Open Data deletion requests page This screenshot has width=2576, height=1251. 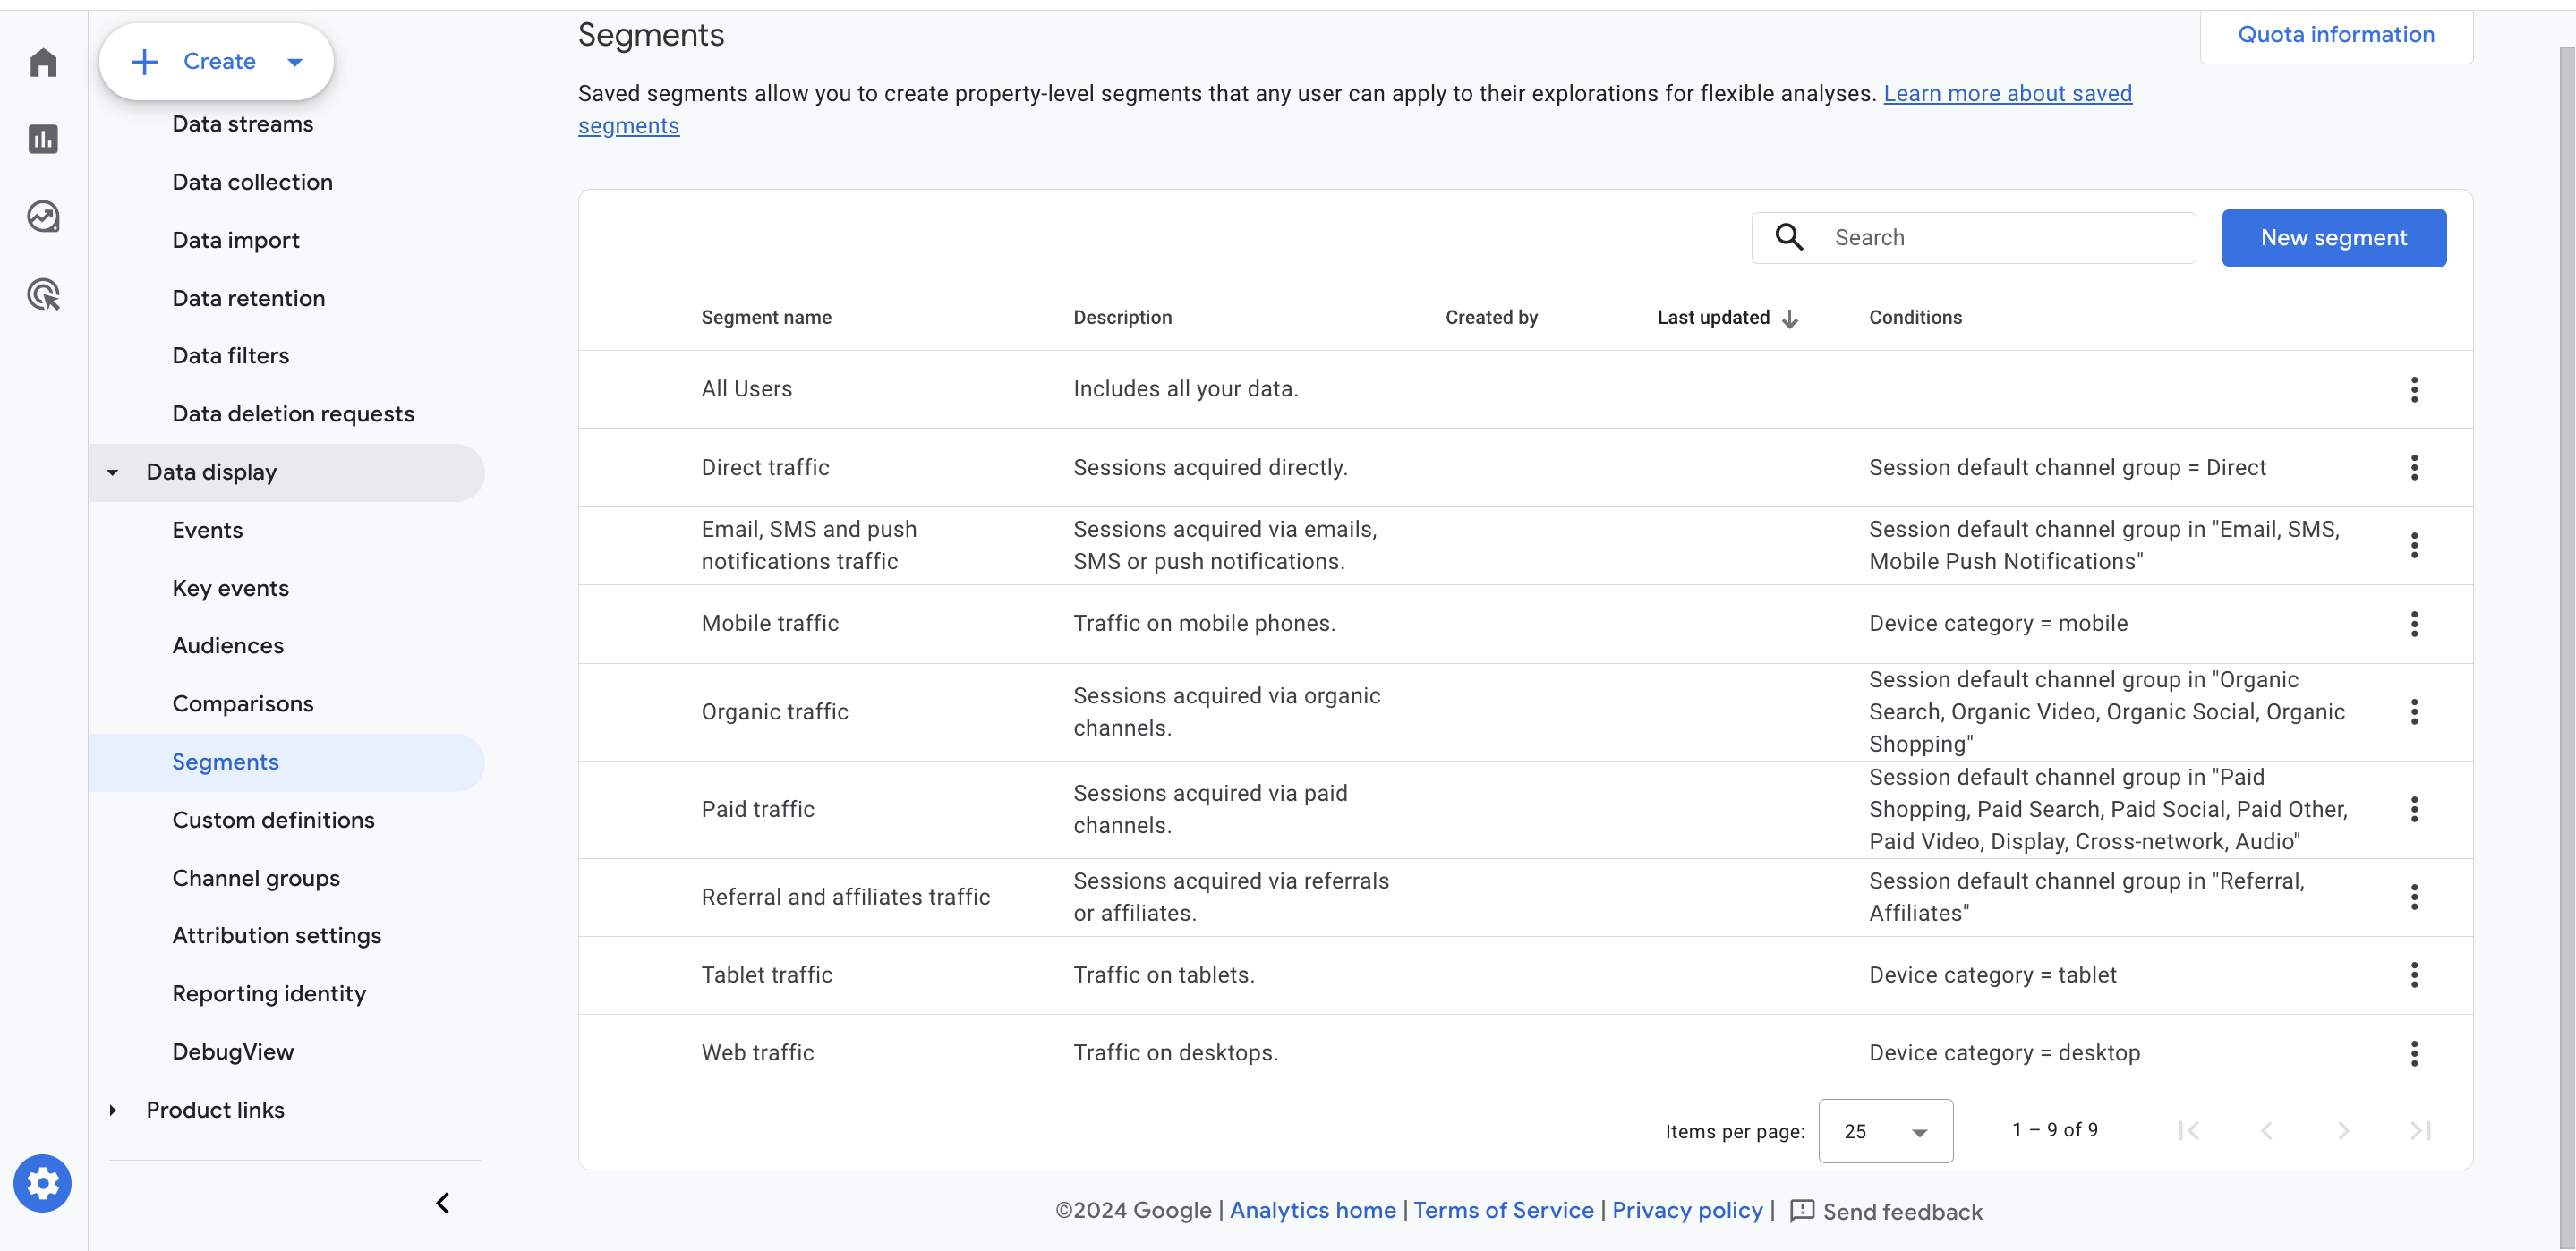point(293,414)
